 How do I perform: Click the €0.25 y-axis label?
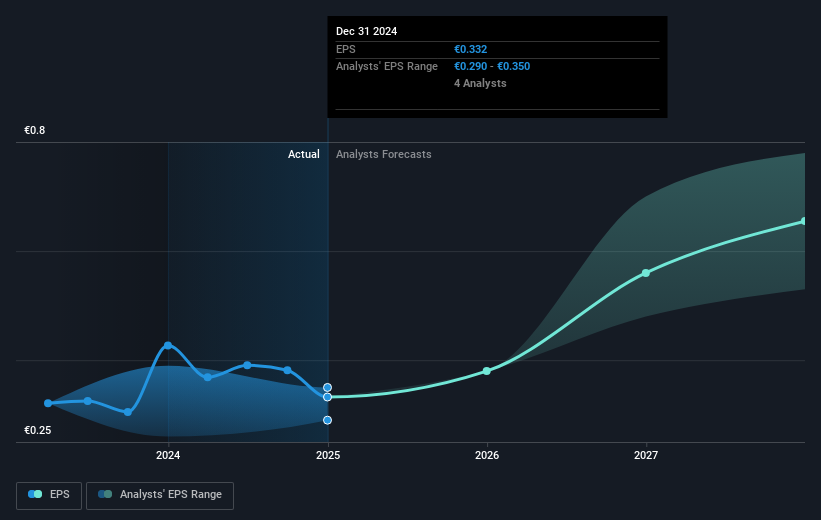38,430
